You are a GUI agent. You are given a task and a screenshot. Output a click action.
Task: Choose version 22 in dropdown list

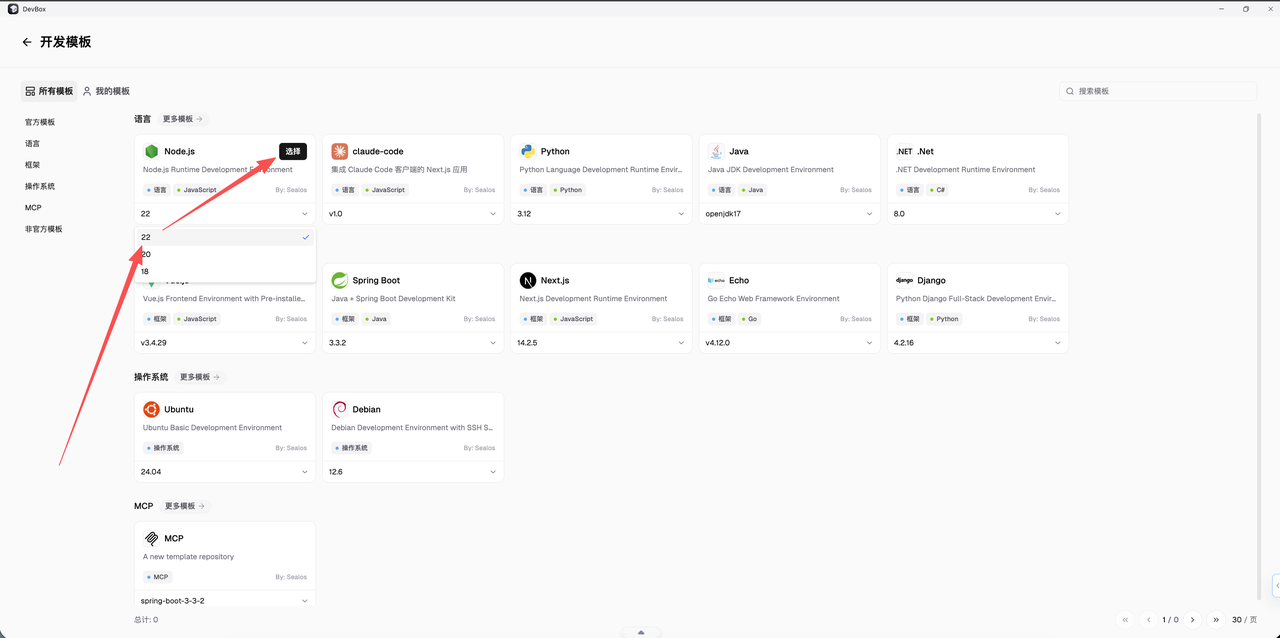[225, 237]
